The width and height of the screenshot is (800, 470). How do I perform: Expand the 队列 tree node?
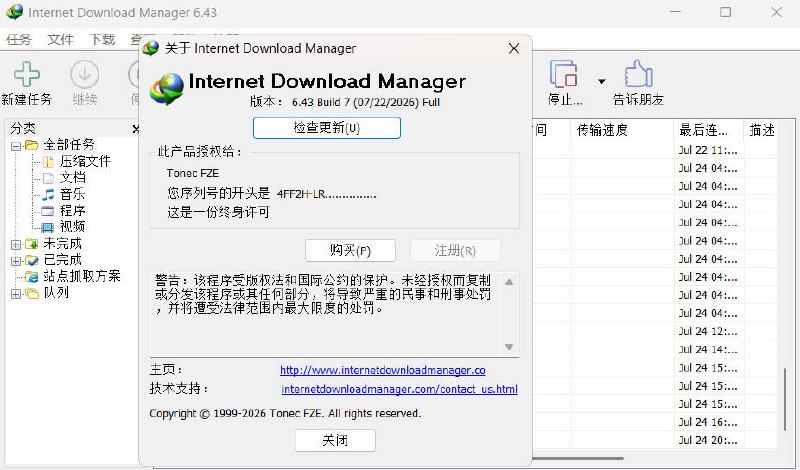click(x=16, y=294)
